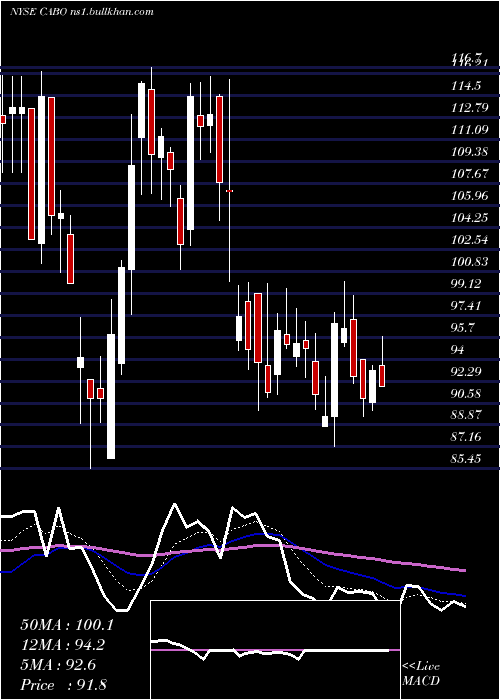Click the Price : 91.8 readout
The width and height of the screenshot is (500, 700).
click(x=63, y=685)
